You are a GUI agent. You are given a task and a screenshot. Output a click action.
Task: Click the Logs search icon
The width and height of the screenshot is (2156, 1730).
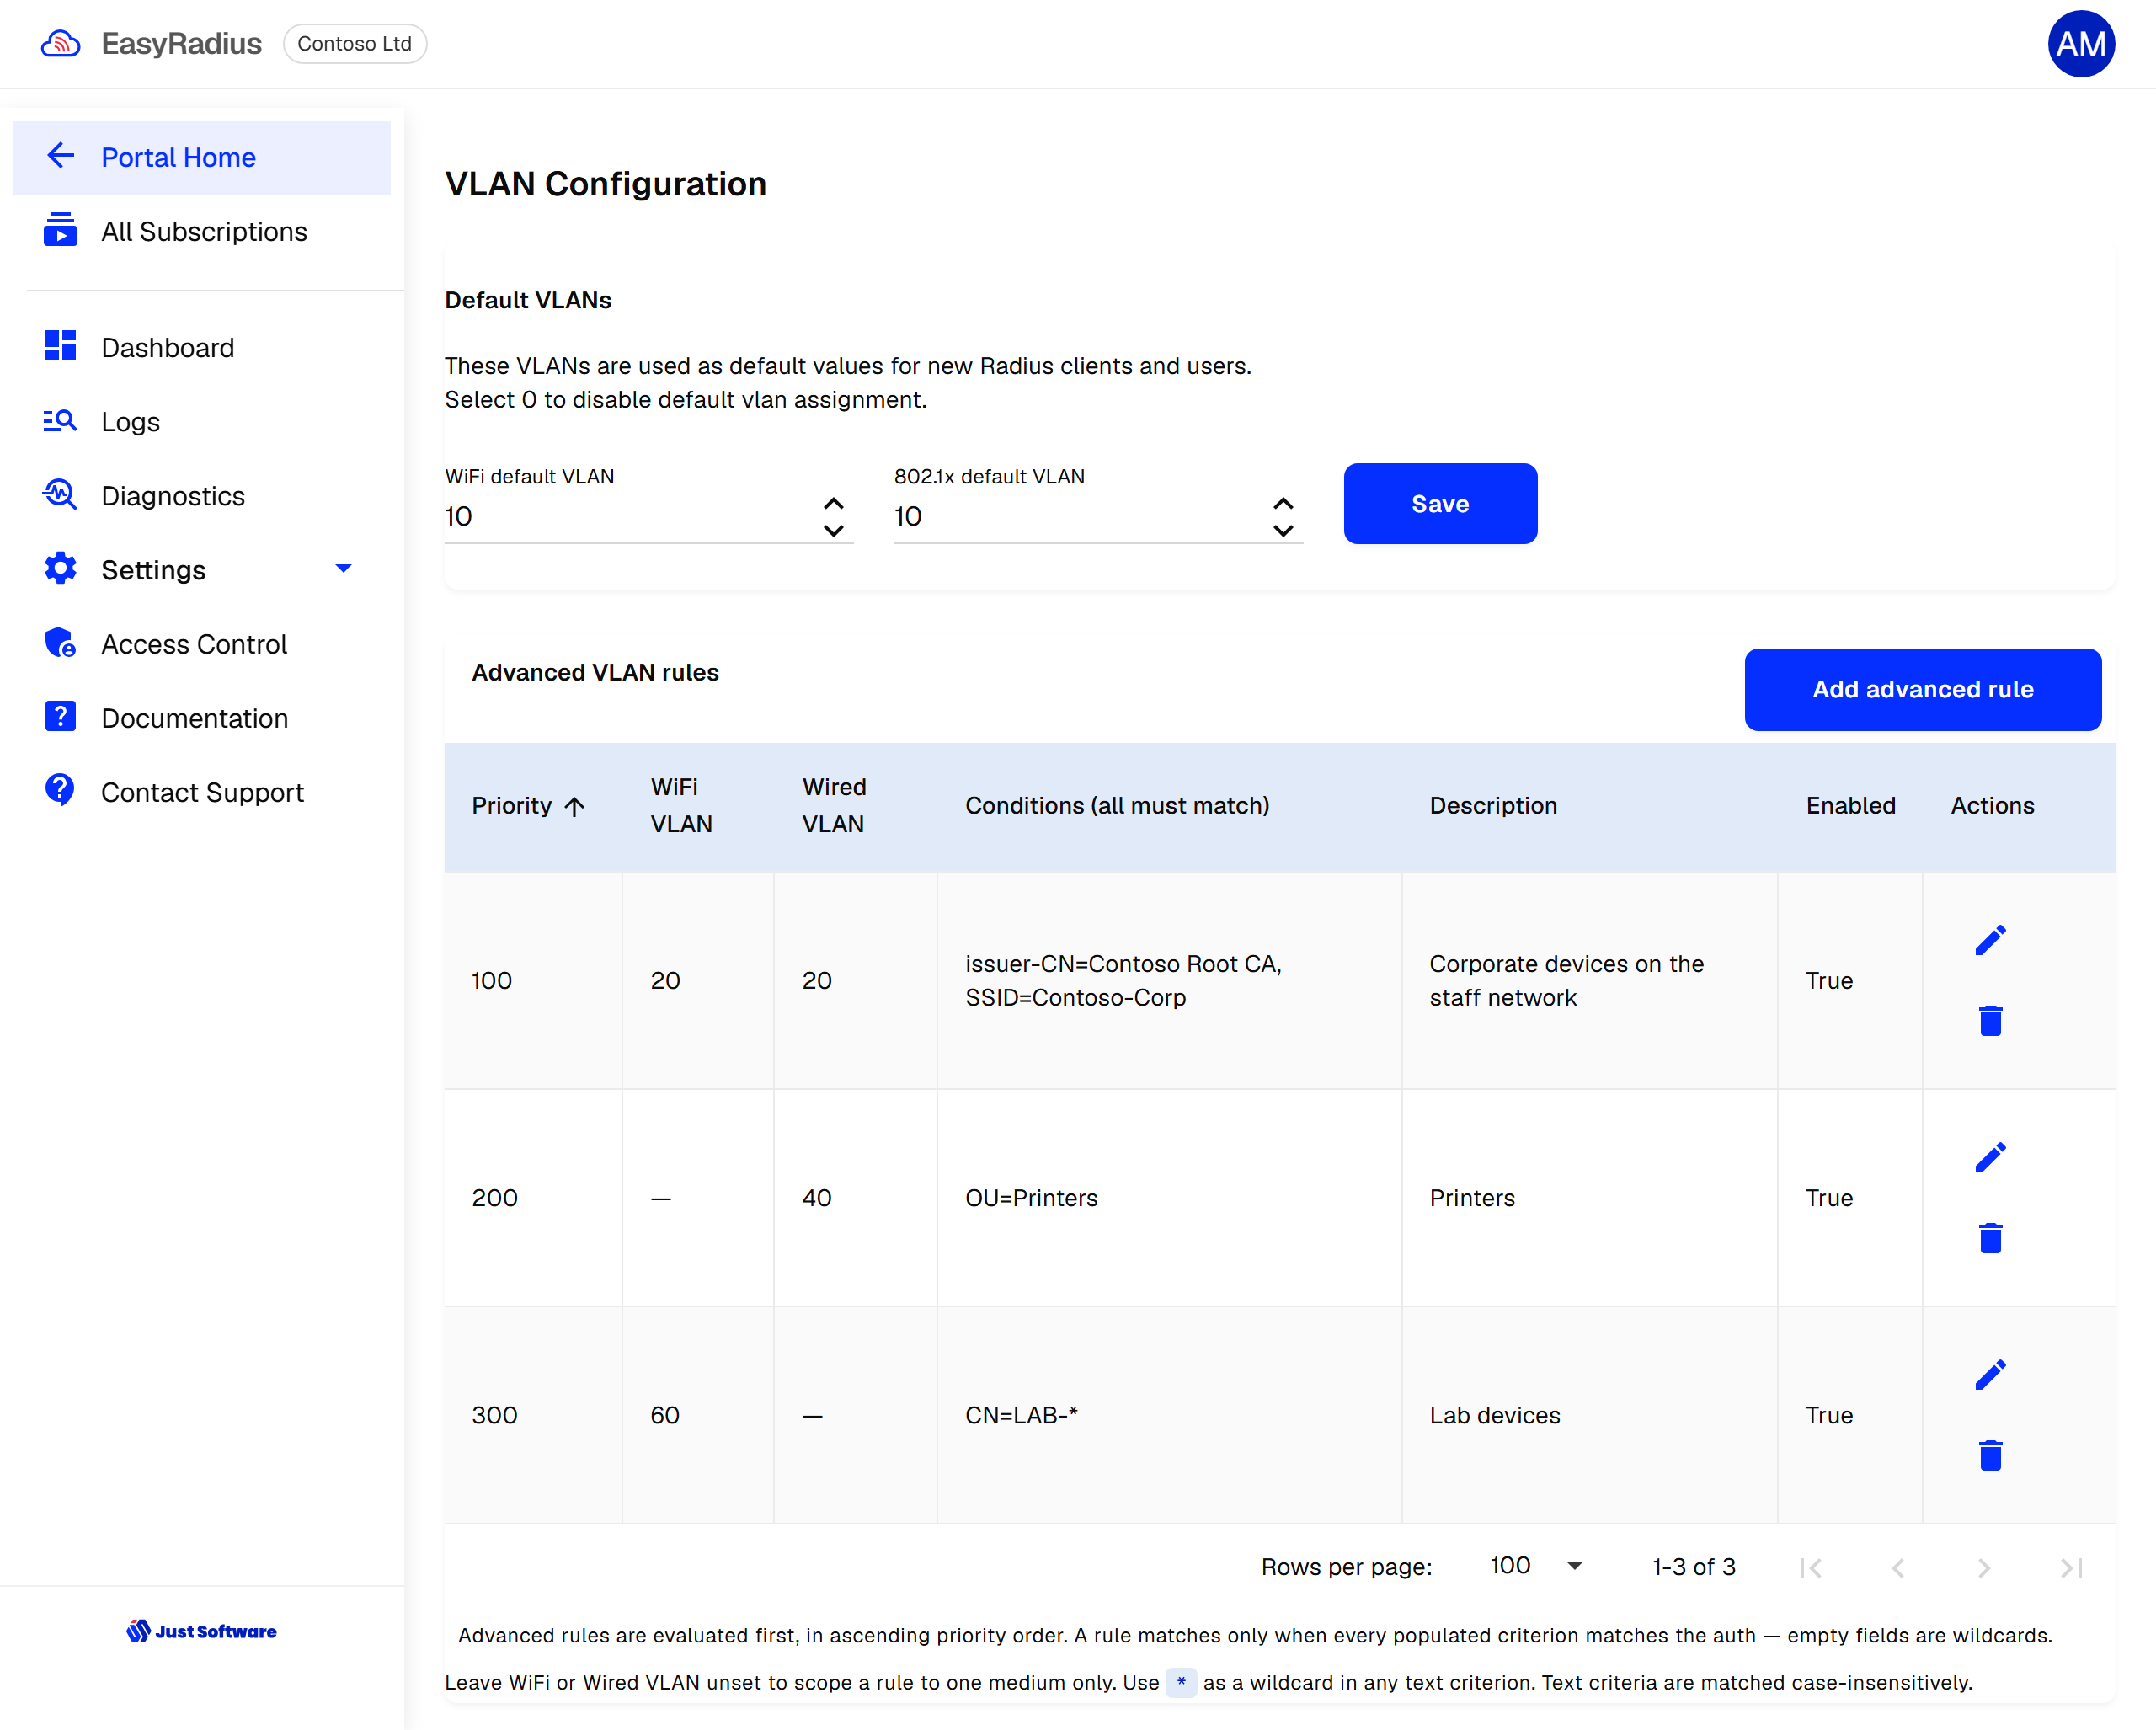point(60,421)
